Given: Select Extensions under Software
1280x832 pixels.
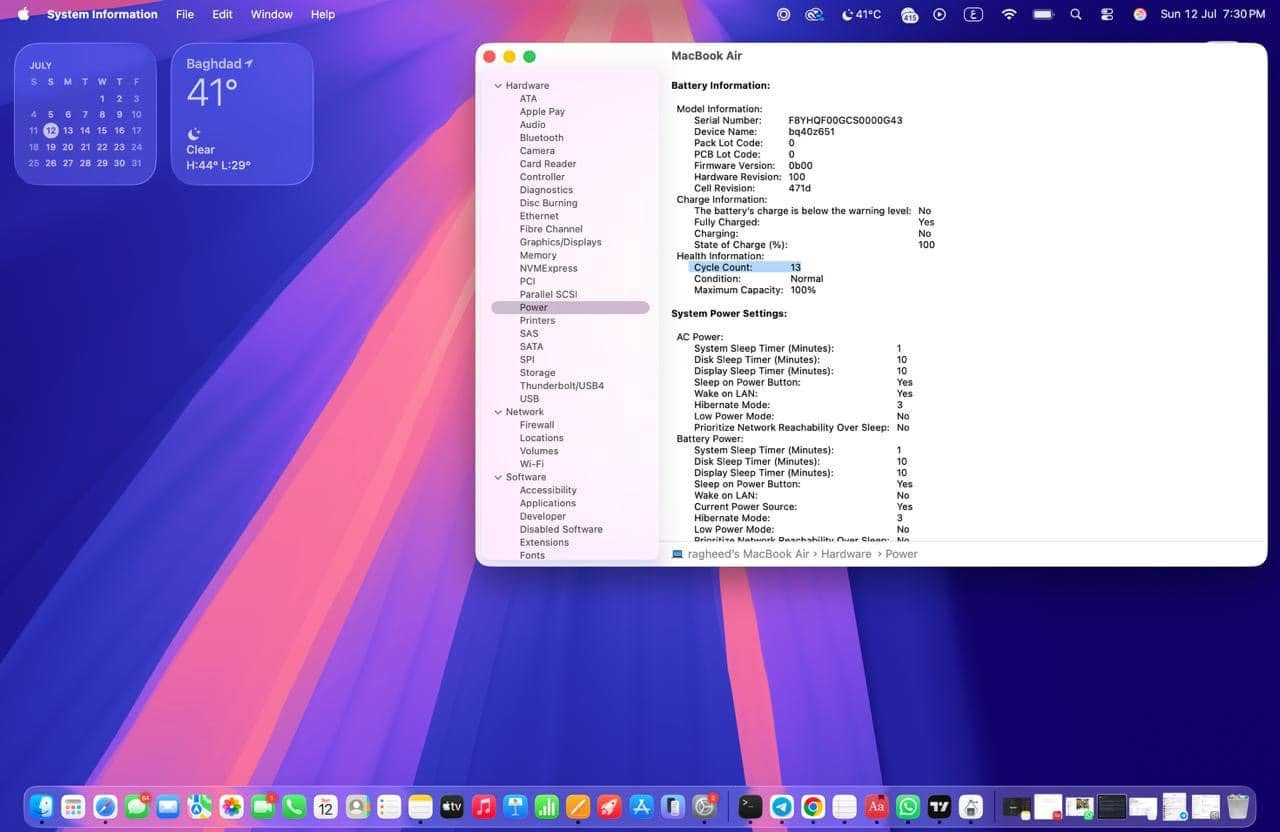Looking at the screenshot, I should click(x=544, y=542).
